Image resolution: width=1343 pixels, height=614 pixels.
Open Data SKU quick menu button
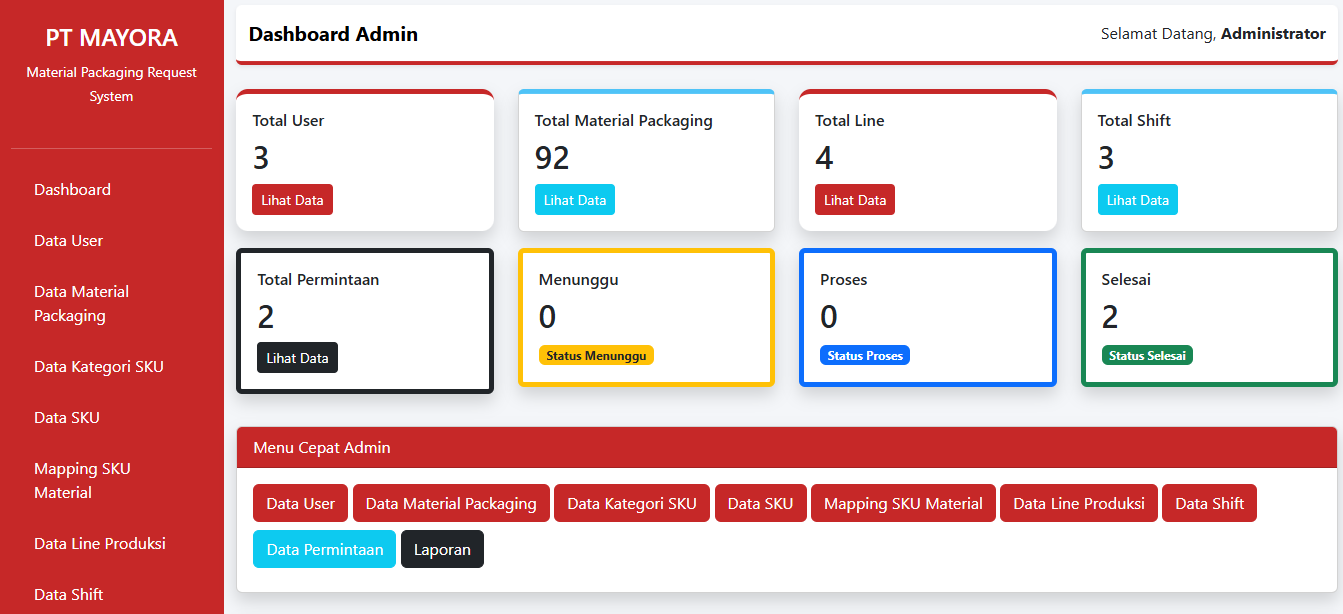(x=760, y=504)
